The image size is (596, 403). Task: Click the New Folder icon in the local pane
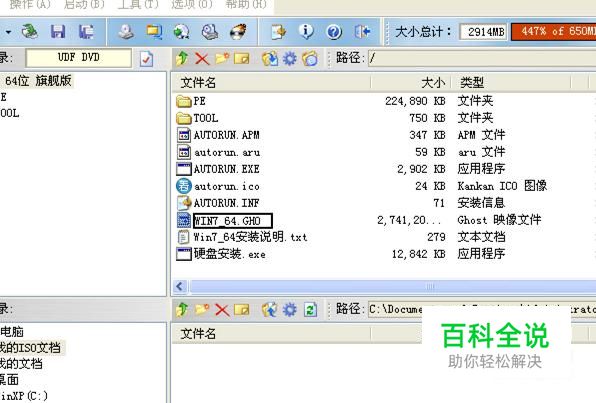tap(202, 309)
